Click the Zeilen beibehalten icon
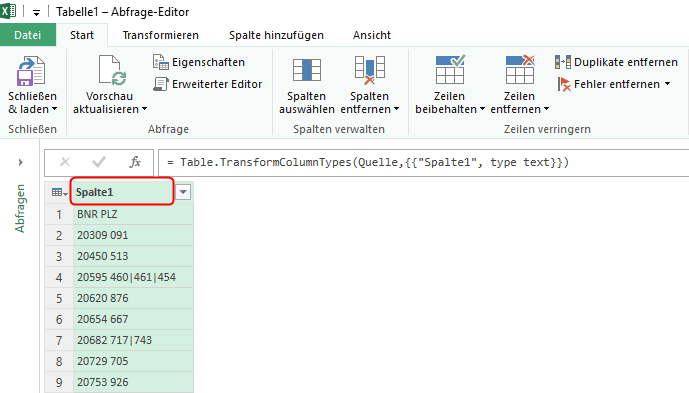 450,70
